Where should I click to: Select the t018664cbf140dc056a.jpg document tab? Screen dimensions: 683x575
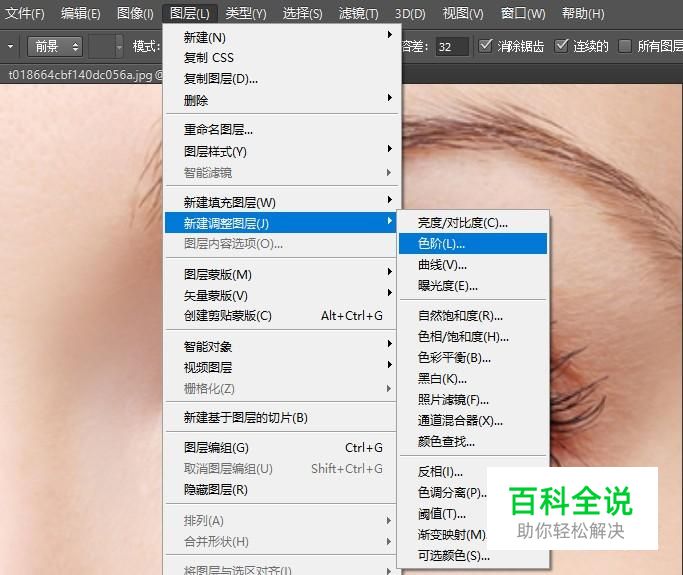pyautogui.click(x=83, y=75)
